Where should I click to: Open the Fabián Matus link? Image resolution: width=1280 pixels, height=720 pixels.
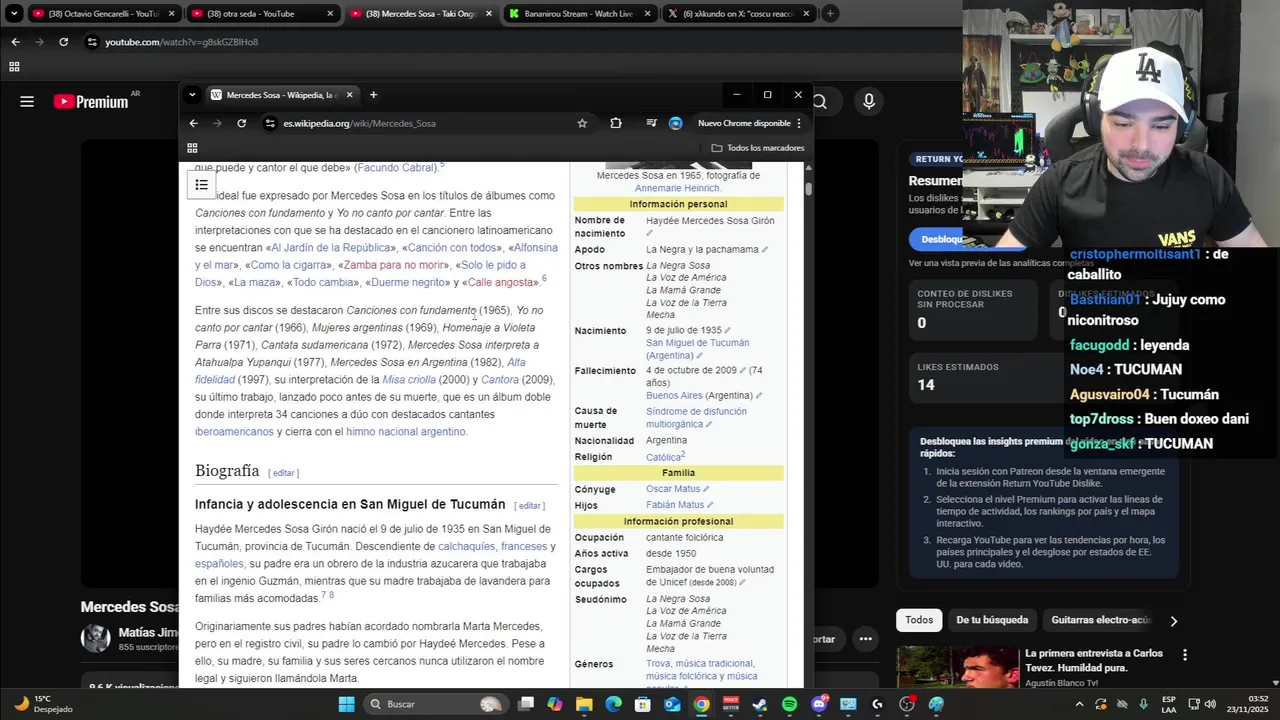pyautogui.click(x=675, y=505)
